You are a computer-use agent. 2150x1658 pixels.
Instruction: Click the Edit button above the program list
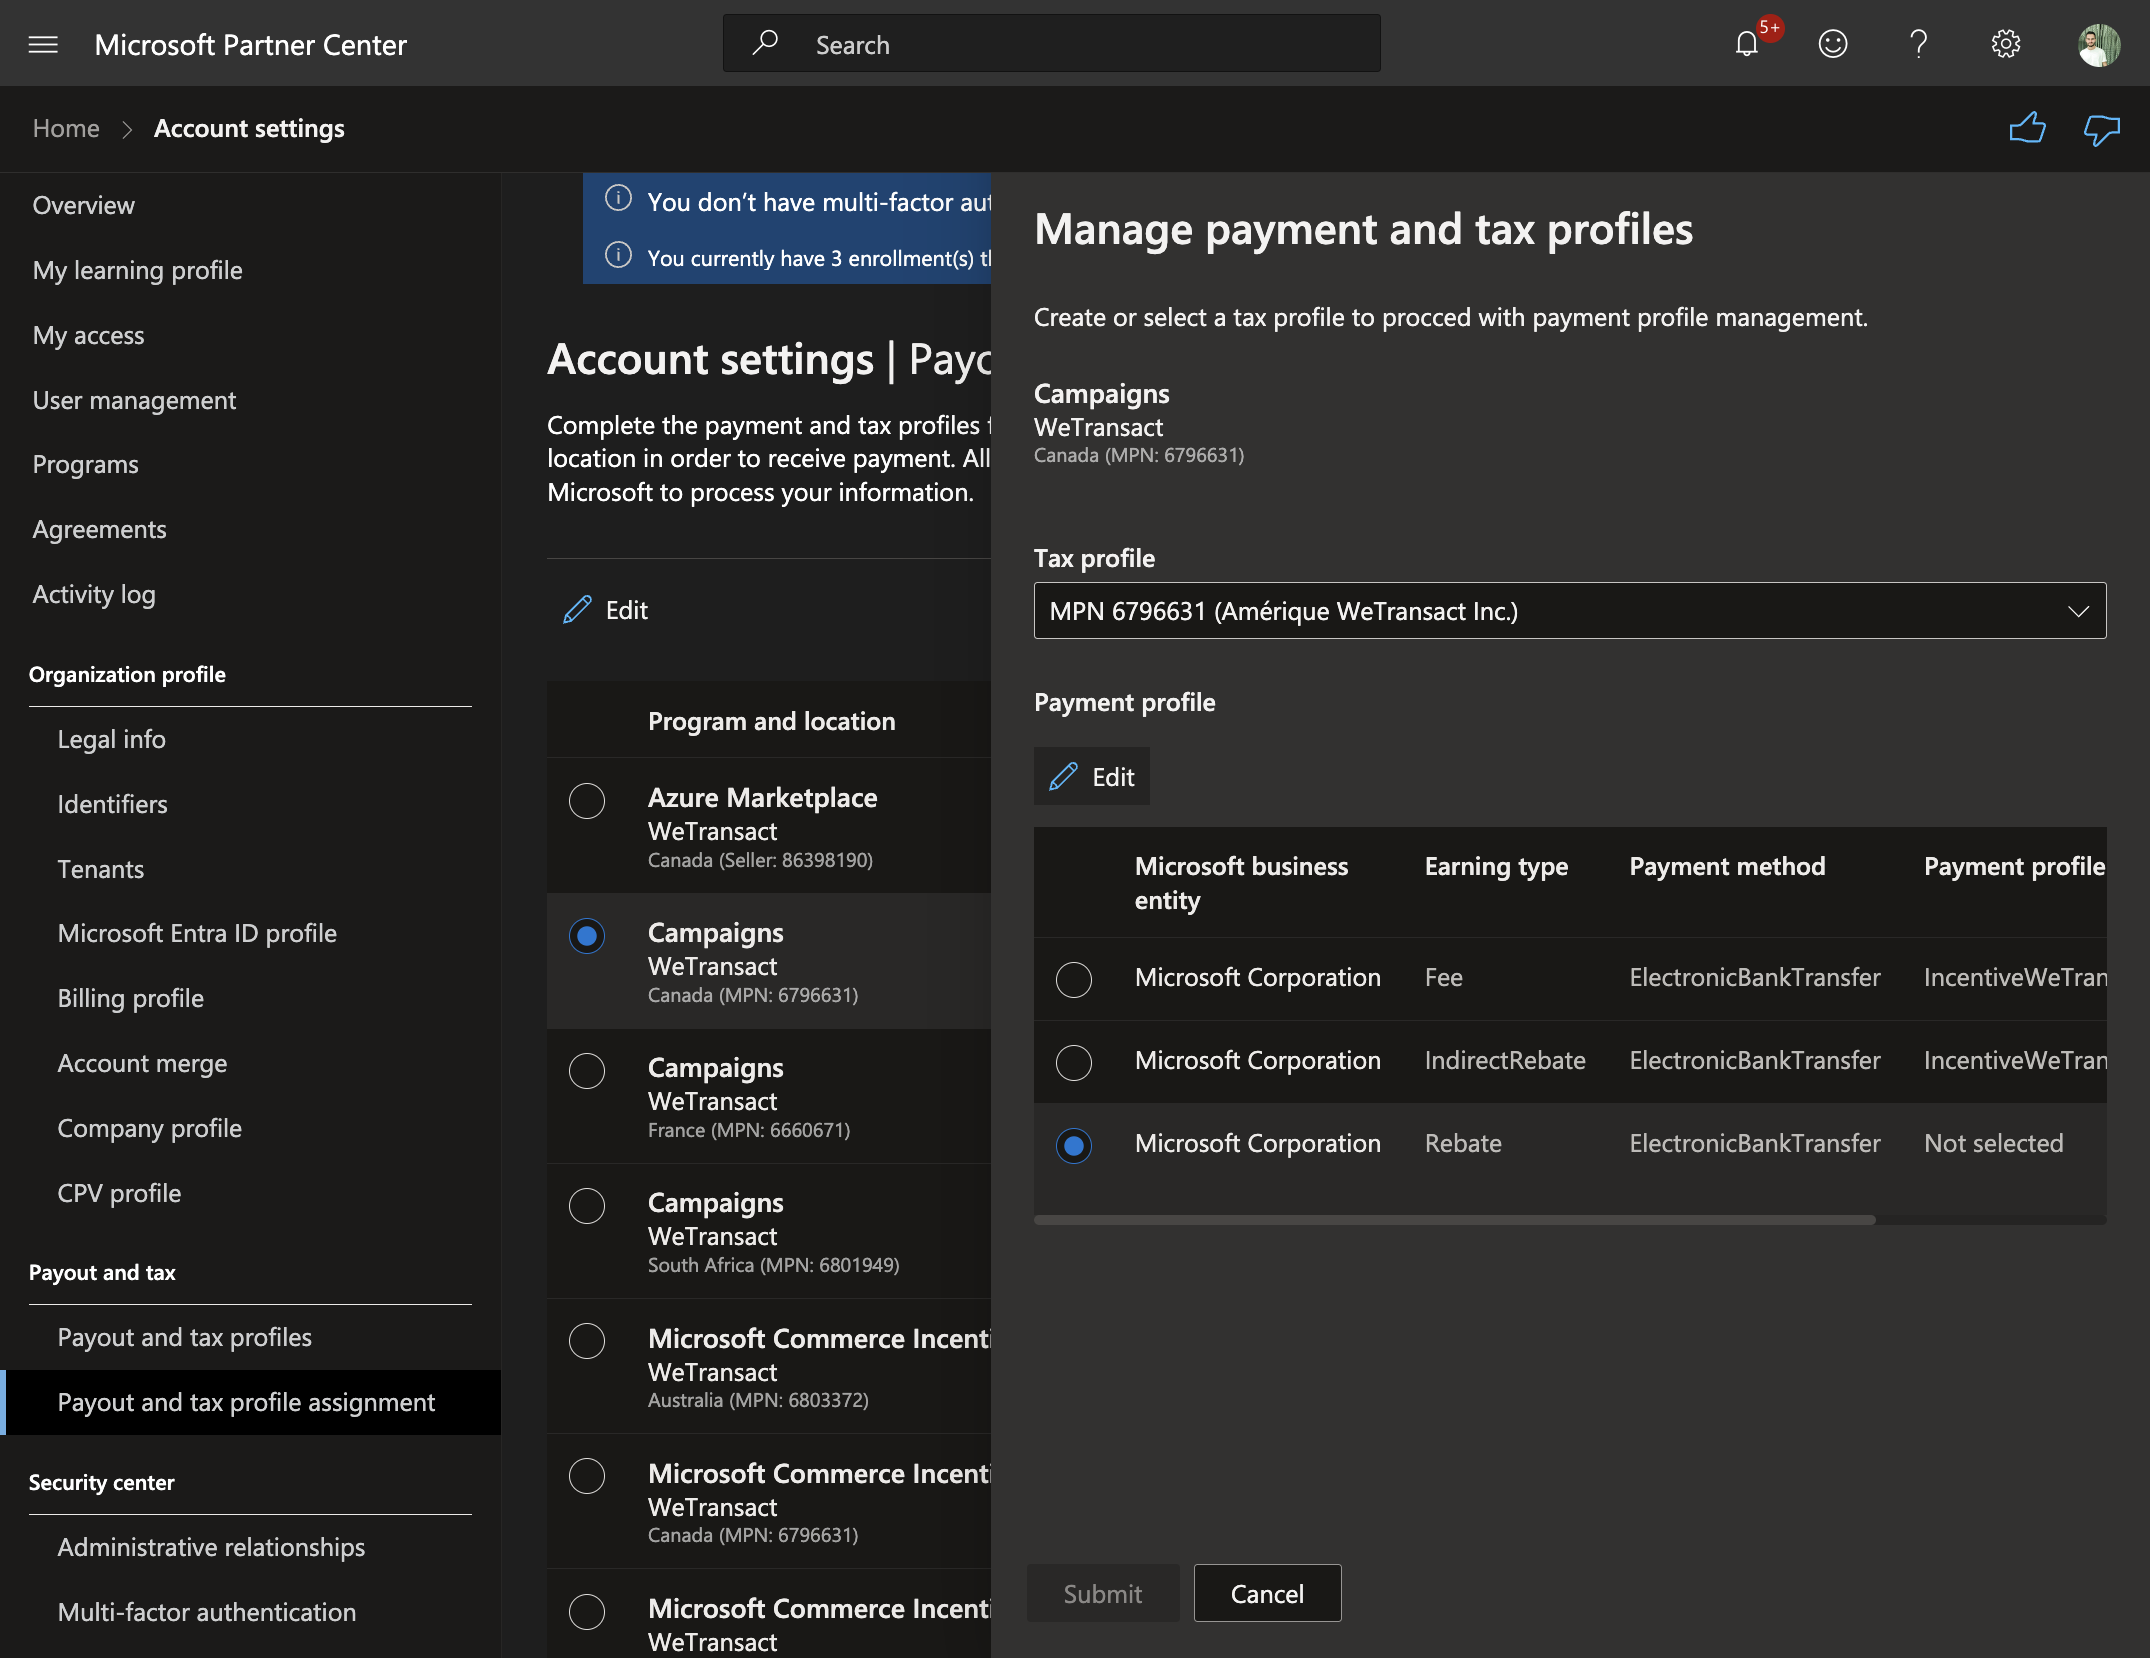[606, 610]
